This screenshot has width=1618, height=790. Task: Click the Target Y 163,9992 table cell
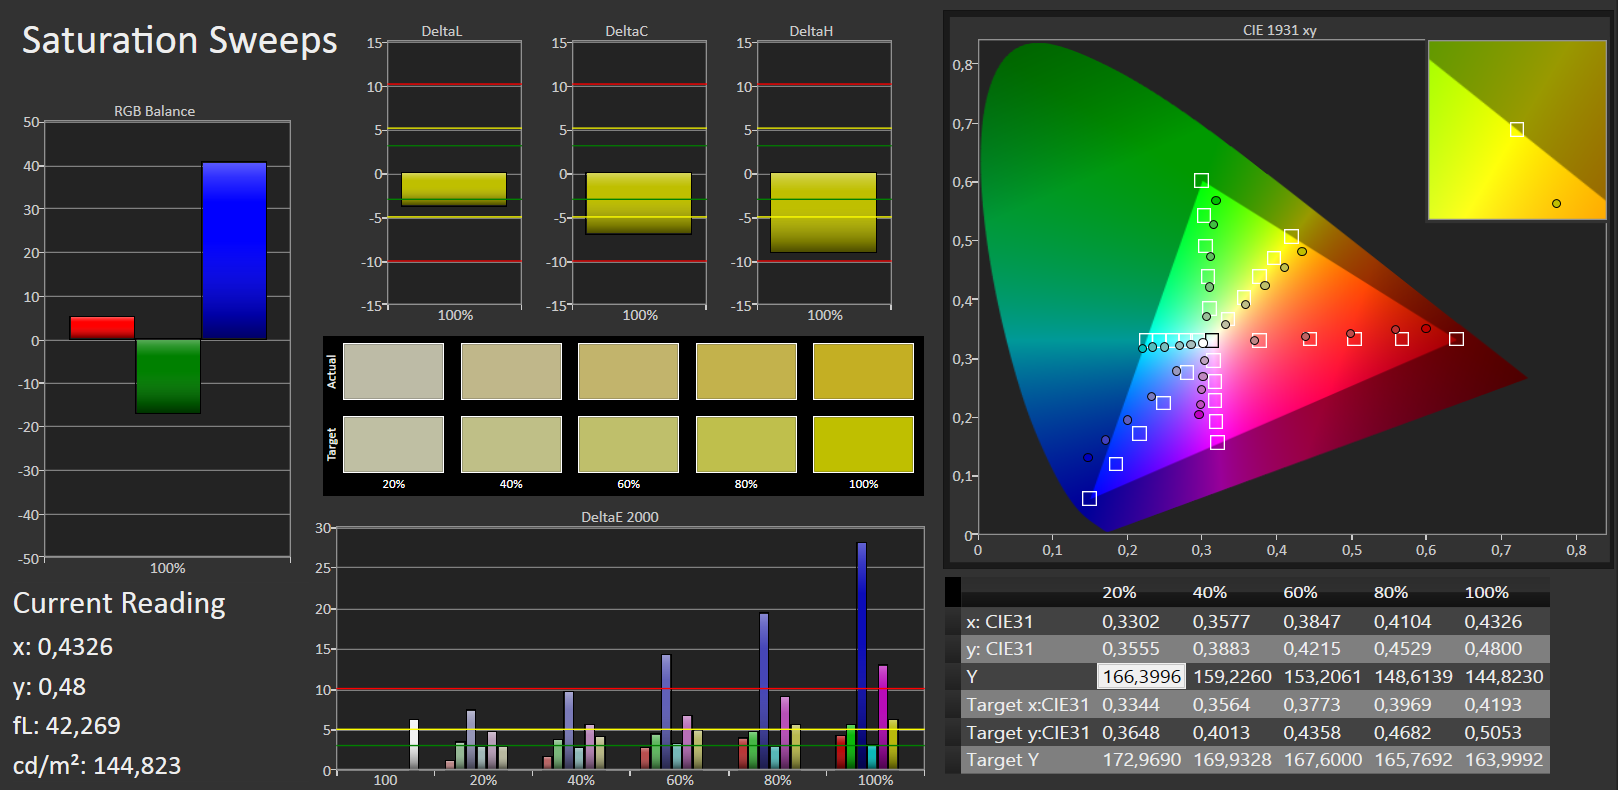(x=1504, y=760)
